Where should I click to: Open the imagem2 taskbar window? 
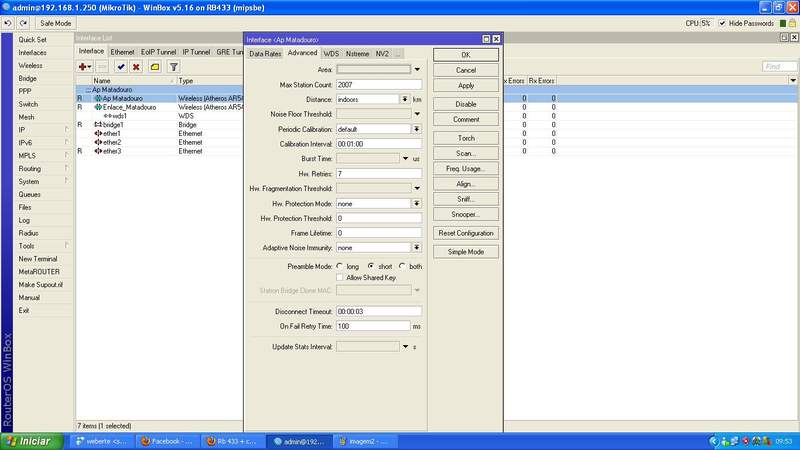(364, 441)
